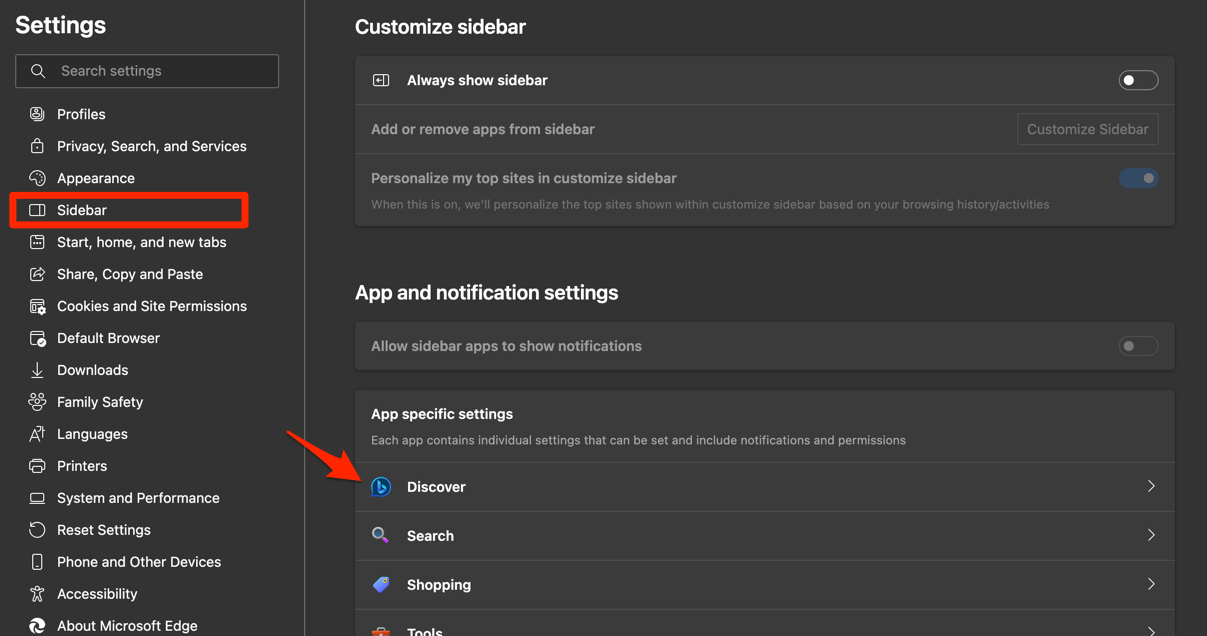Open Share, Copy and Paste settings
1207x636 pixels.
(130, 274)
